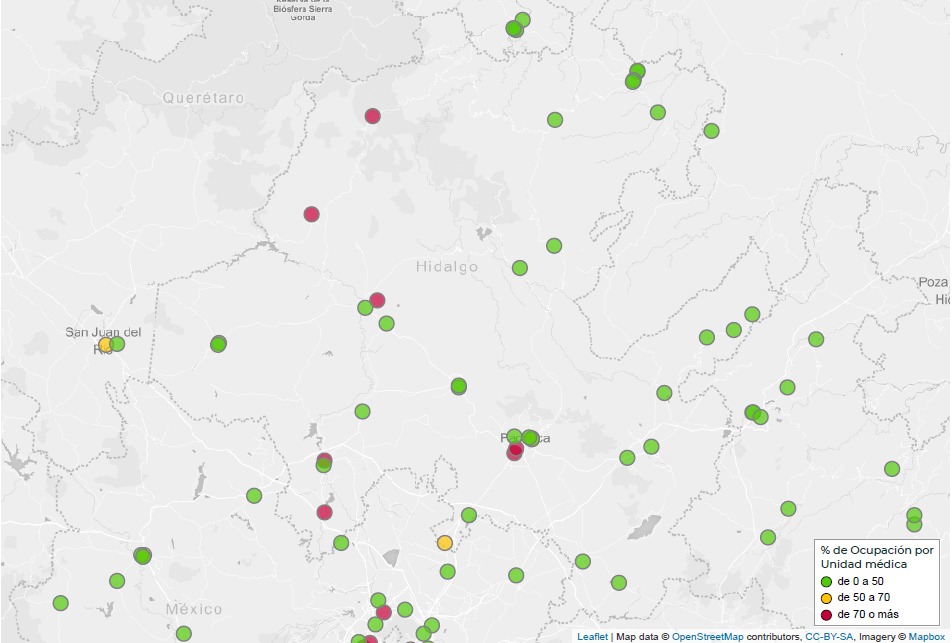
Task: Click the red marker at Pachuca
Action: click(x=515, y=450)
